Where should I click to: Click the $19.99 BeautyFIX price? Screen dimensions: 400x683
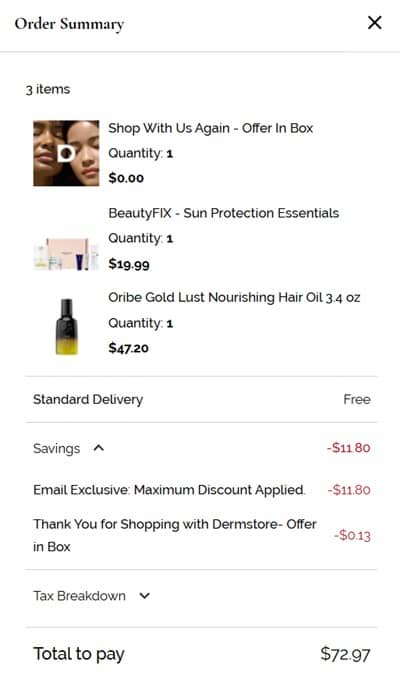click(x=129, y=264)
